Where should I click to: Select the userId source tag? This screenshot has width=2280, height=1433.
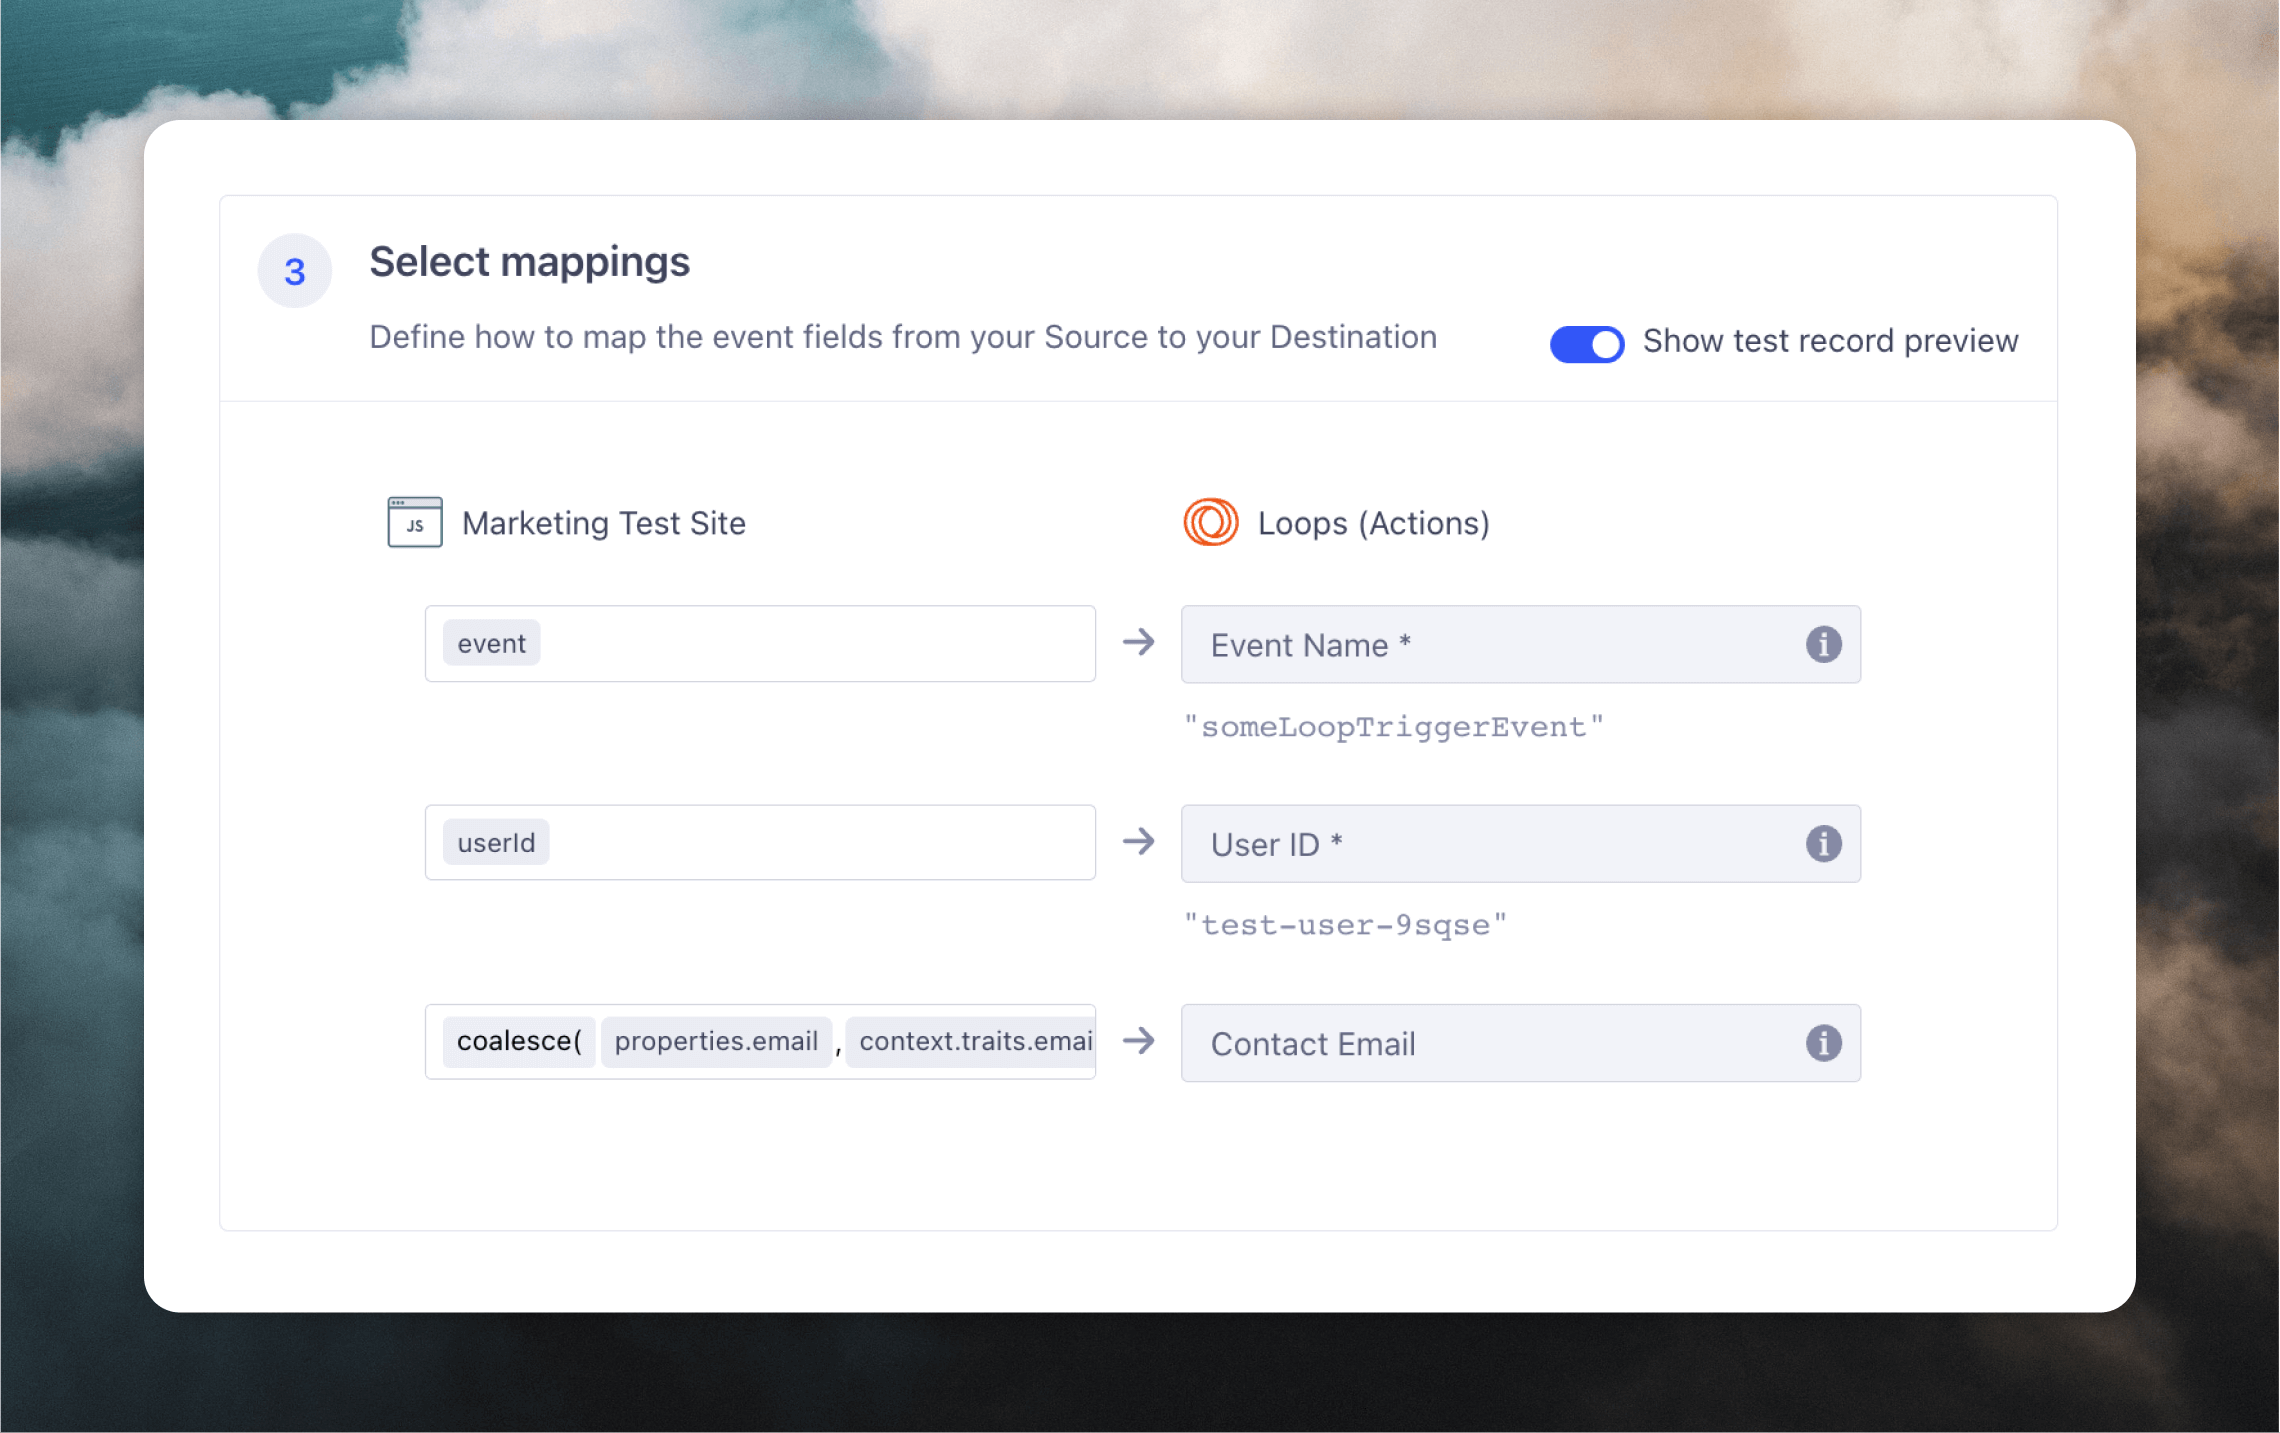click(x=496, y=842)
